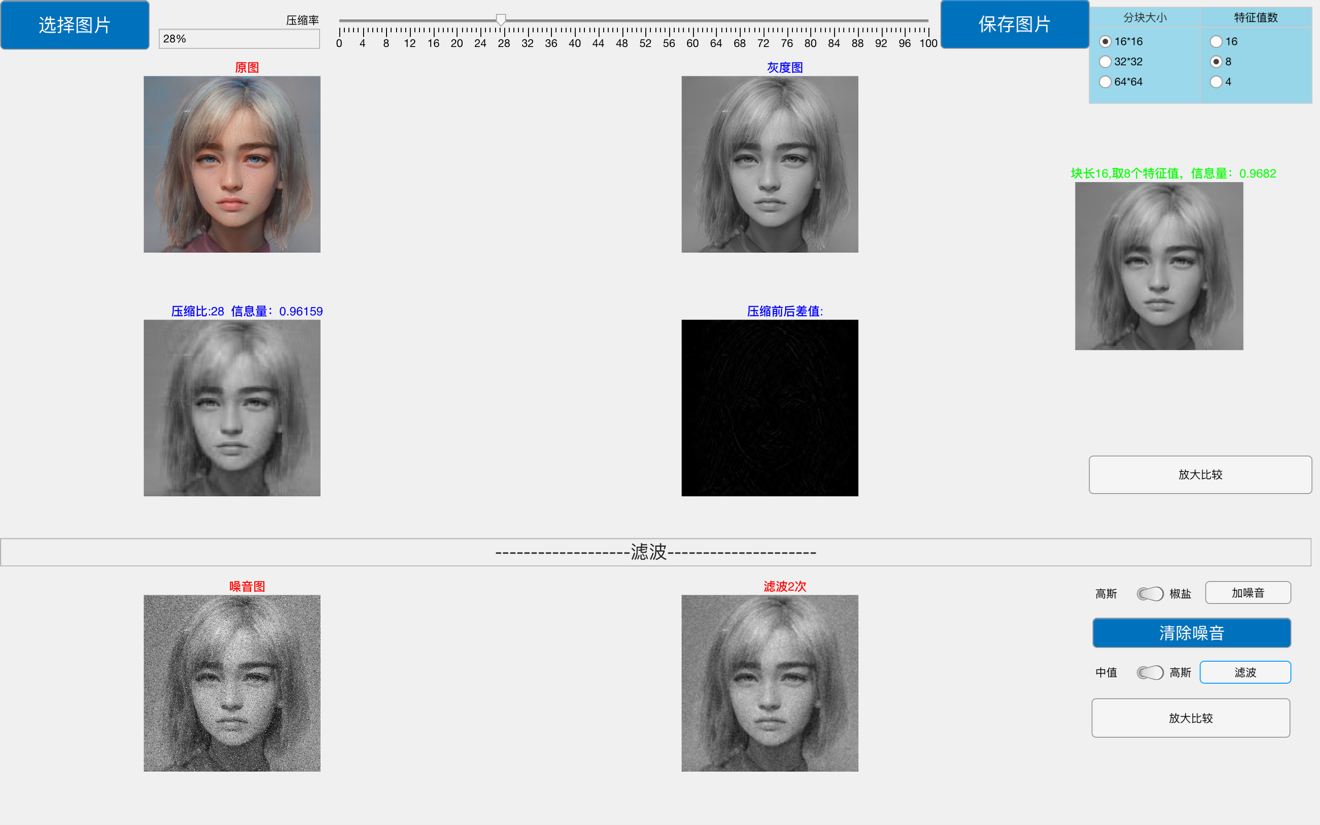Select the currently active 16*16 block size

point(1105,41)
